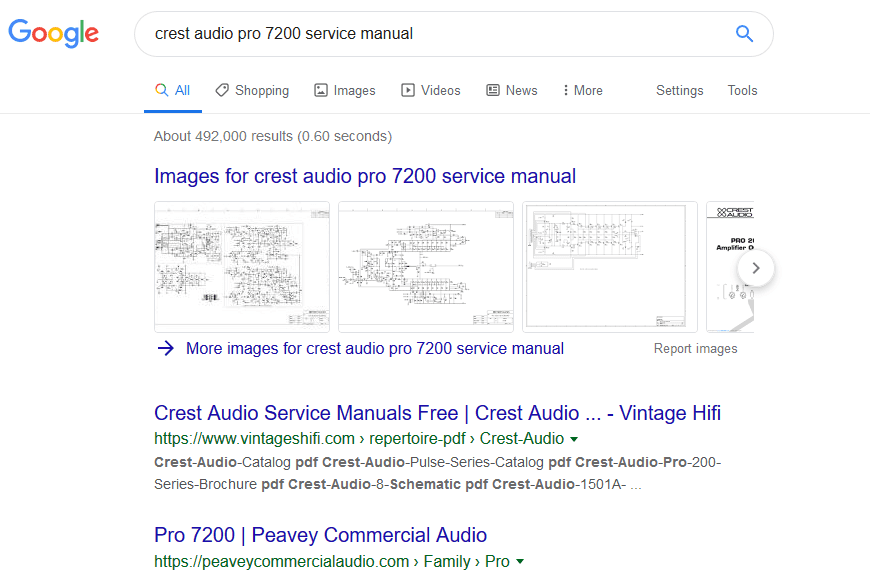The image size is (870, 576).
Task: Select the News tab
Action: [x=511, y=90]
